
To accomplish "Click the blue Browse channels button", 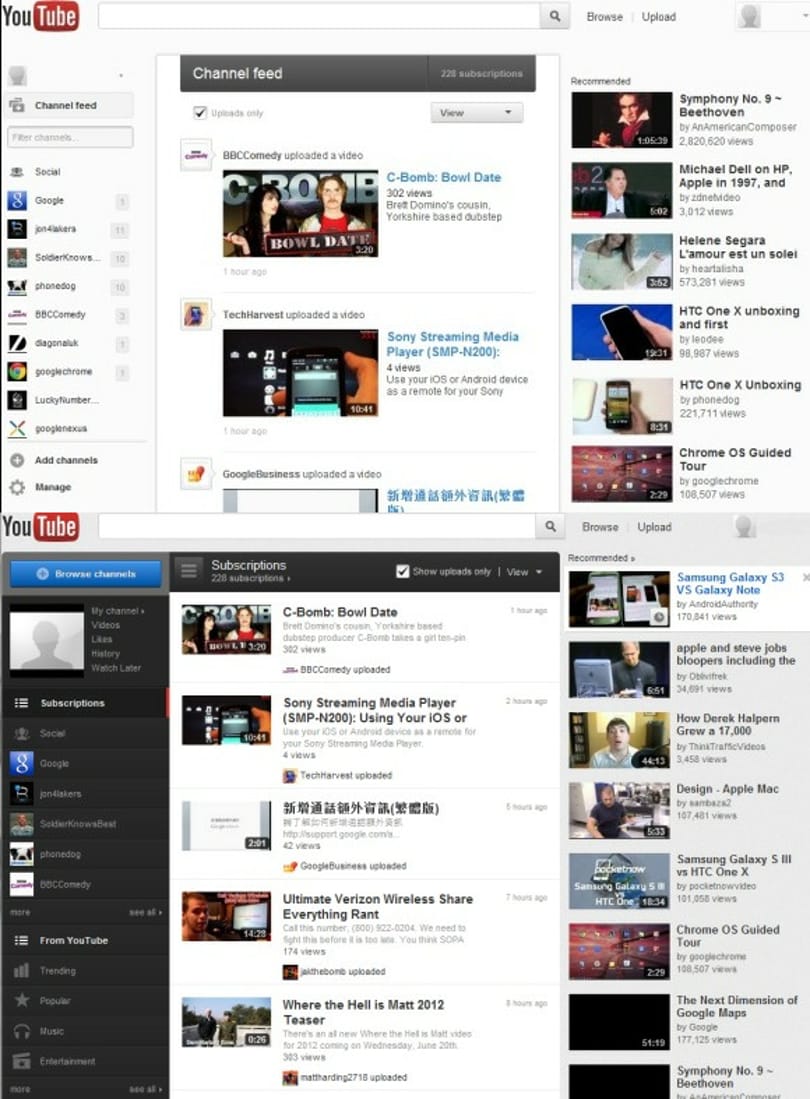I will [85, 574].
